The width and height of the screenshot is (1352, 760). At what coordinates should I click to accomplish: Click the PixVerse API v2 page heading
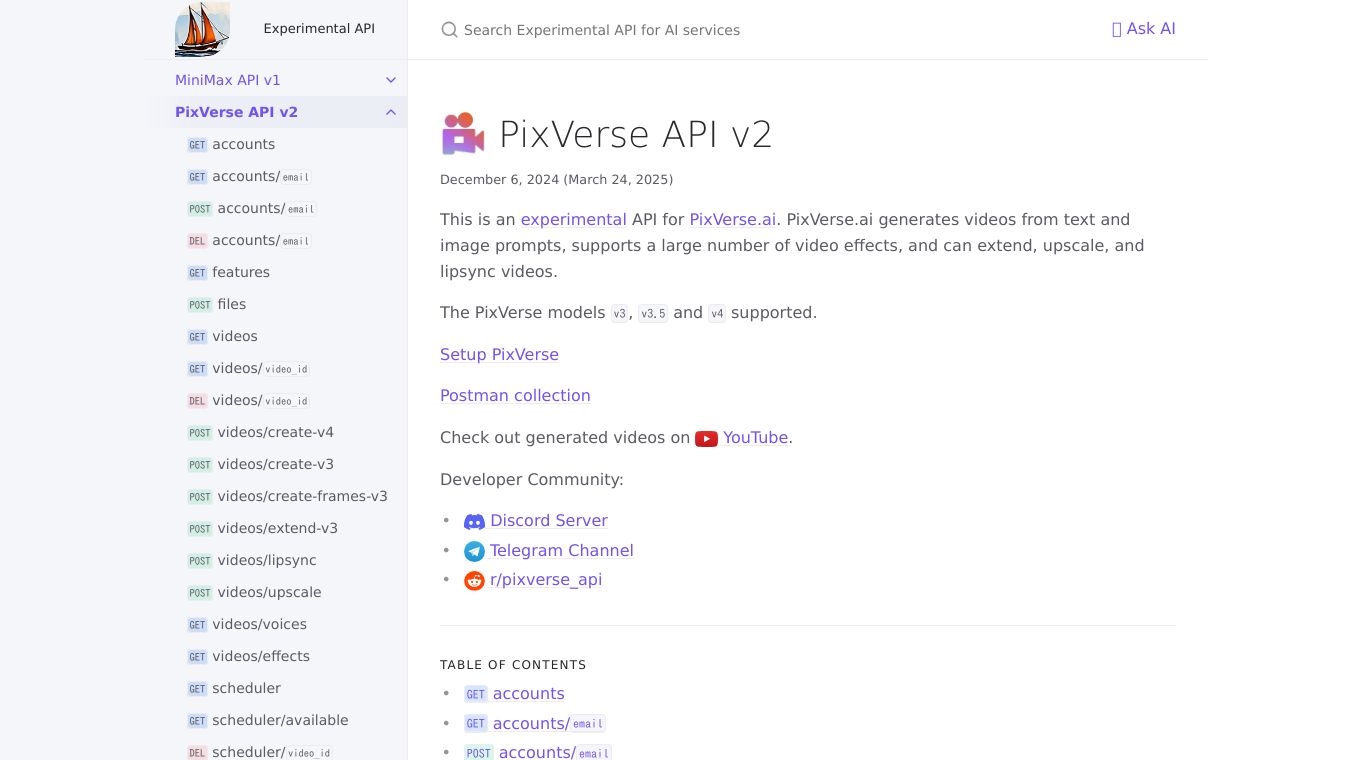[636, 134]
